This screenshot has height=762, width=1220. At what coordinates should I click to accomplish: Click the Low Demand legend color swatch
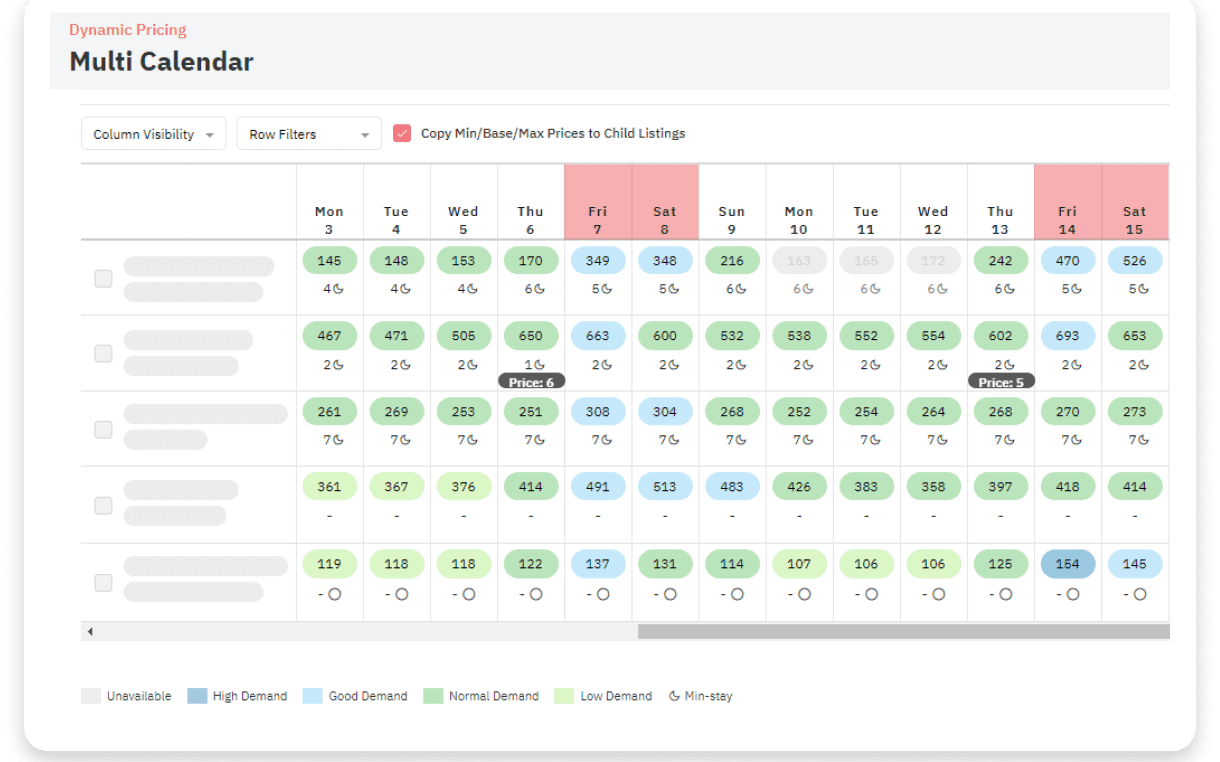(564, 696)
